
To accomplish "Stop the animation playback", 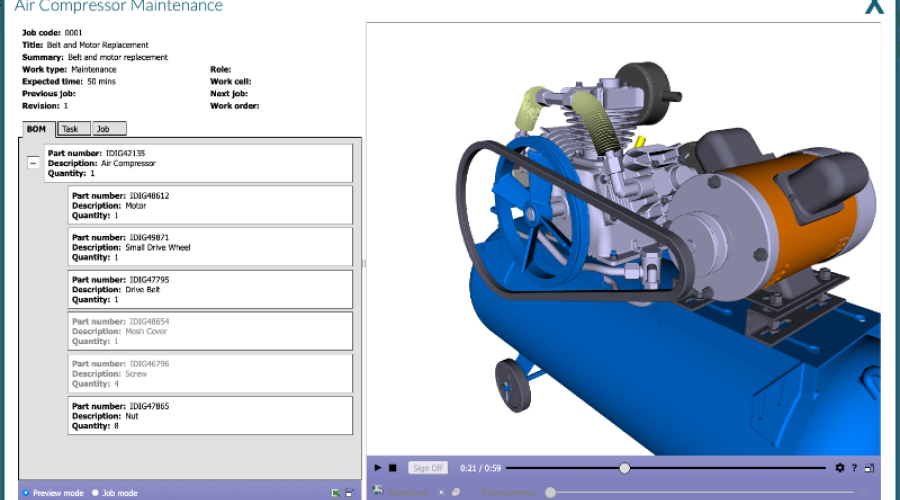I will point(393,468).
